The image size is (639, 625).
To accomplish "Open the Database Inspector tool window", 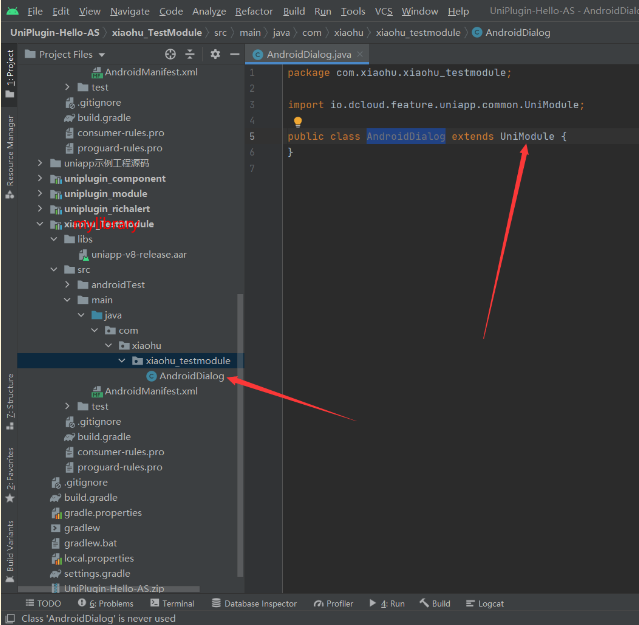I will point(254,603).
